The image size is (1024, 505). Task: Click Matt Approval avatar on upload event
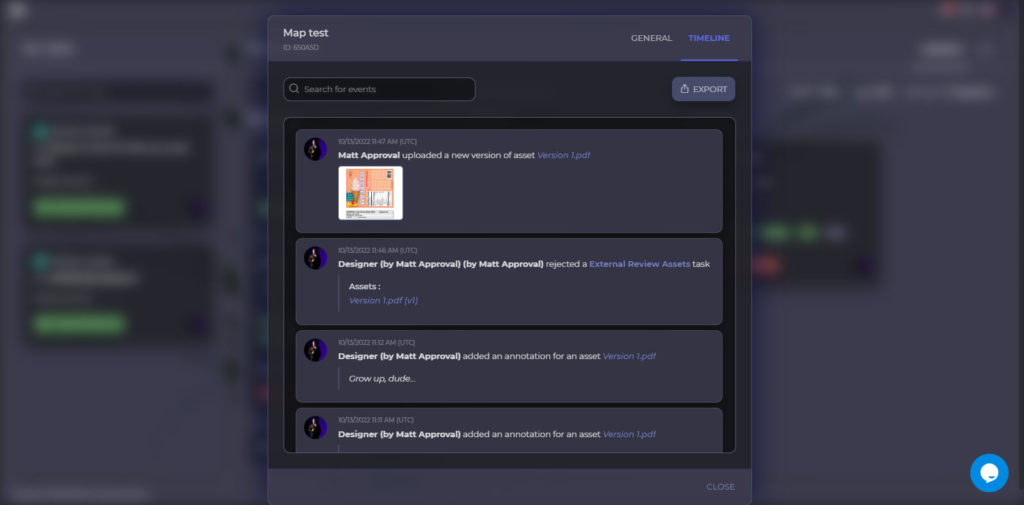tap(315, 149)
